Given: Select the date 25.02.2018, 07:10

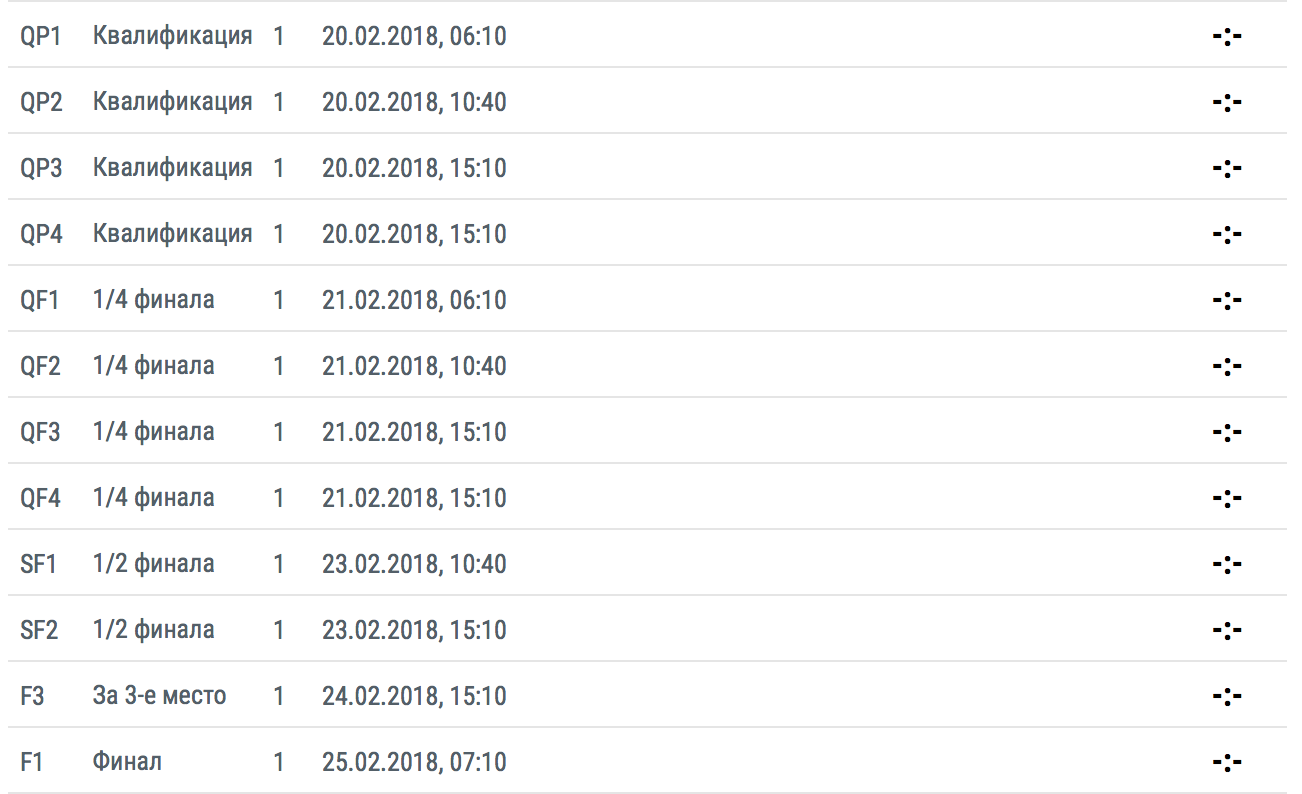Looking at the screenshot, I should [414, 762].
